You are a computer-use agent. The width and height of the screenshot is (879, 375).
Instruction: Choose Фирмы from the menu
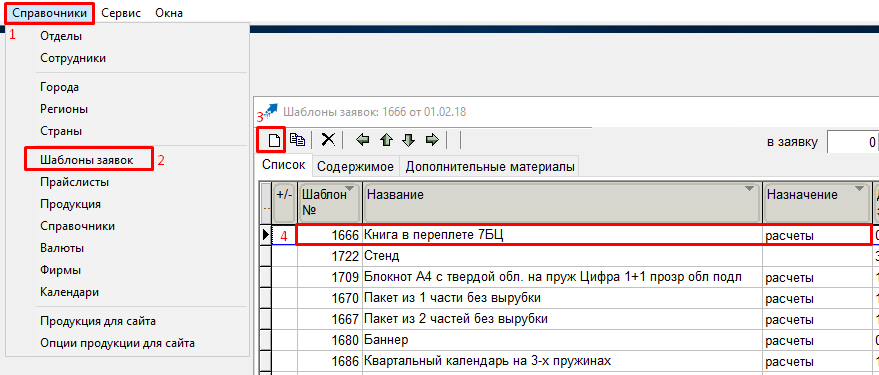coord(61,270)
